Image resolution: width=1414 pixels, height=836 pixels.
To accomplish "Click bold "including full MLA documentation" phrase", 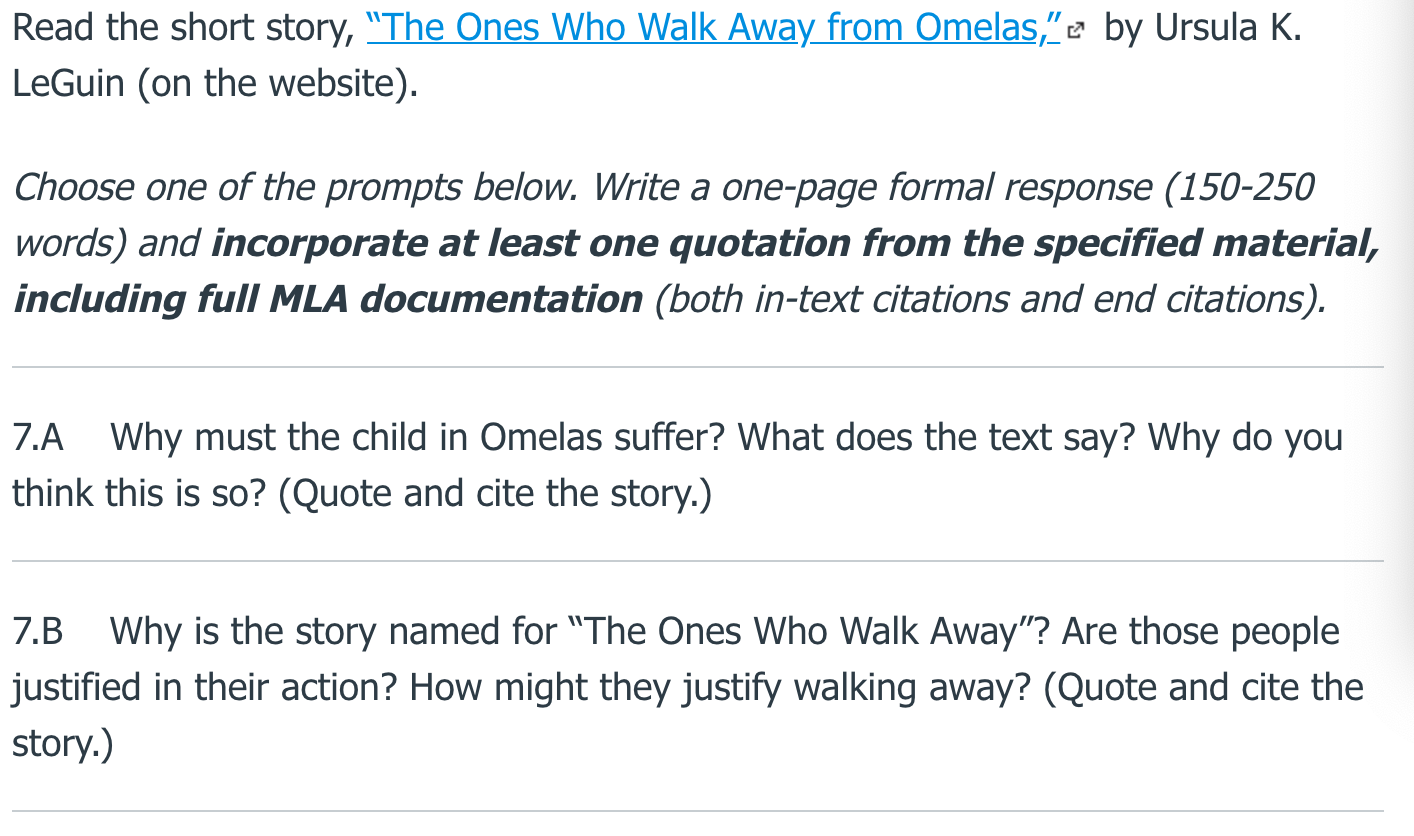I will [328, 299].
